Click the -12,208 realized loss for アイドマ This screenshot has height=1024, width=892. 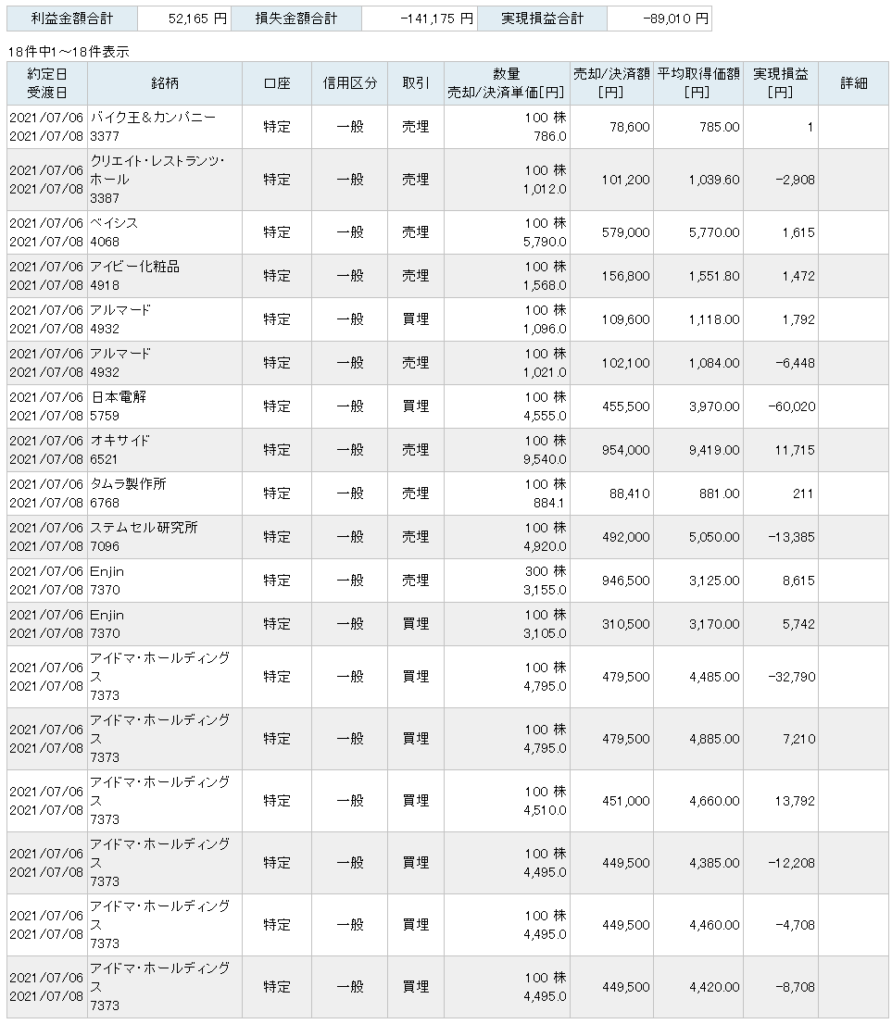(x=791, y=863)
